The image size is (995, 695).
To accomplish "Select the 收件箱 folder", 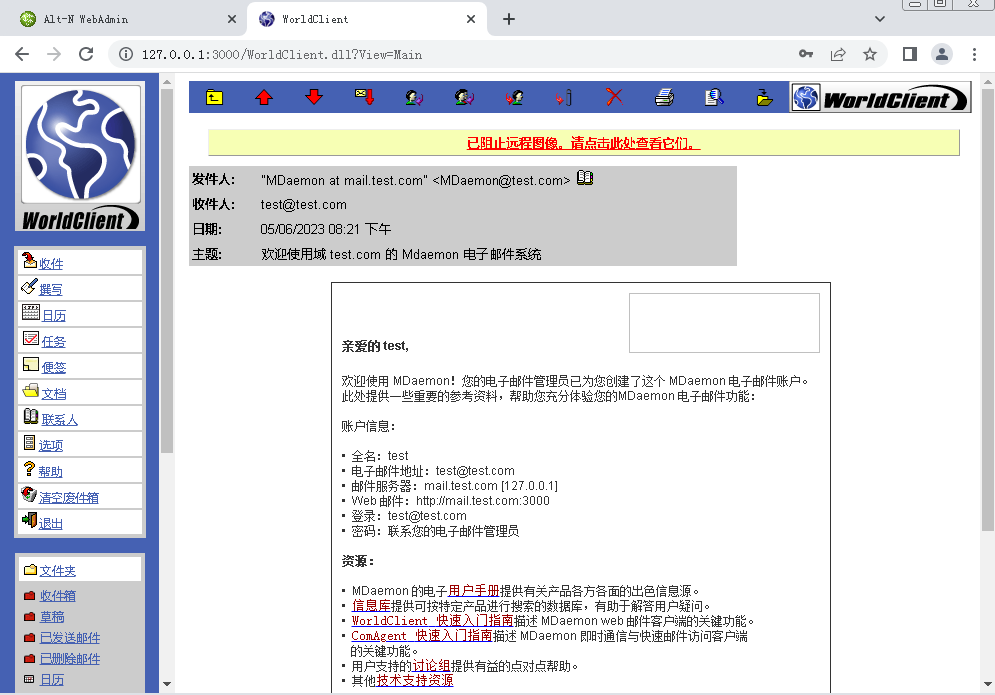I will click(x=58, y=596).
